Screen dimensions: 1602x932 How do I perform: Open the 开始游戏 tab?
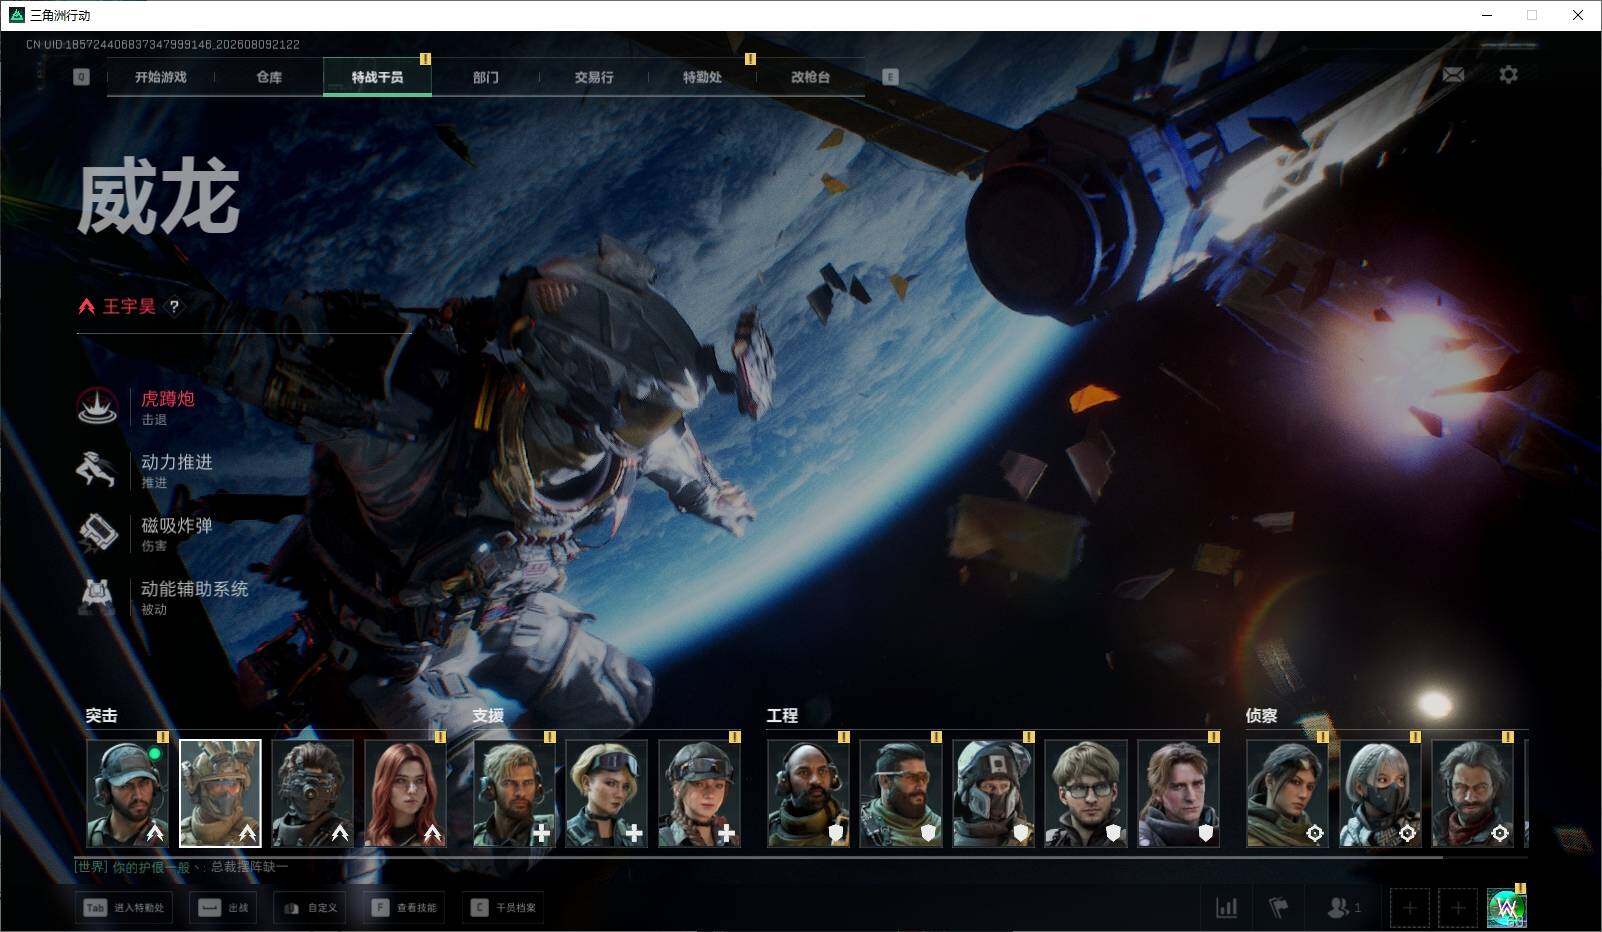pos(161,77)
